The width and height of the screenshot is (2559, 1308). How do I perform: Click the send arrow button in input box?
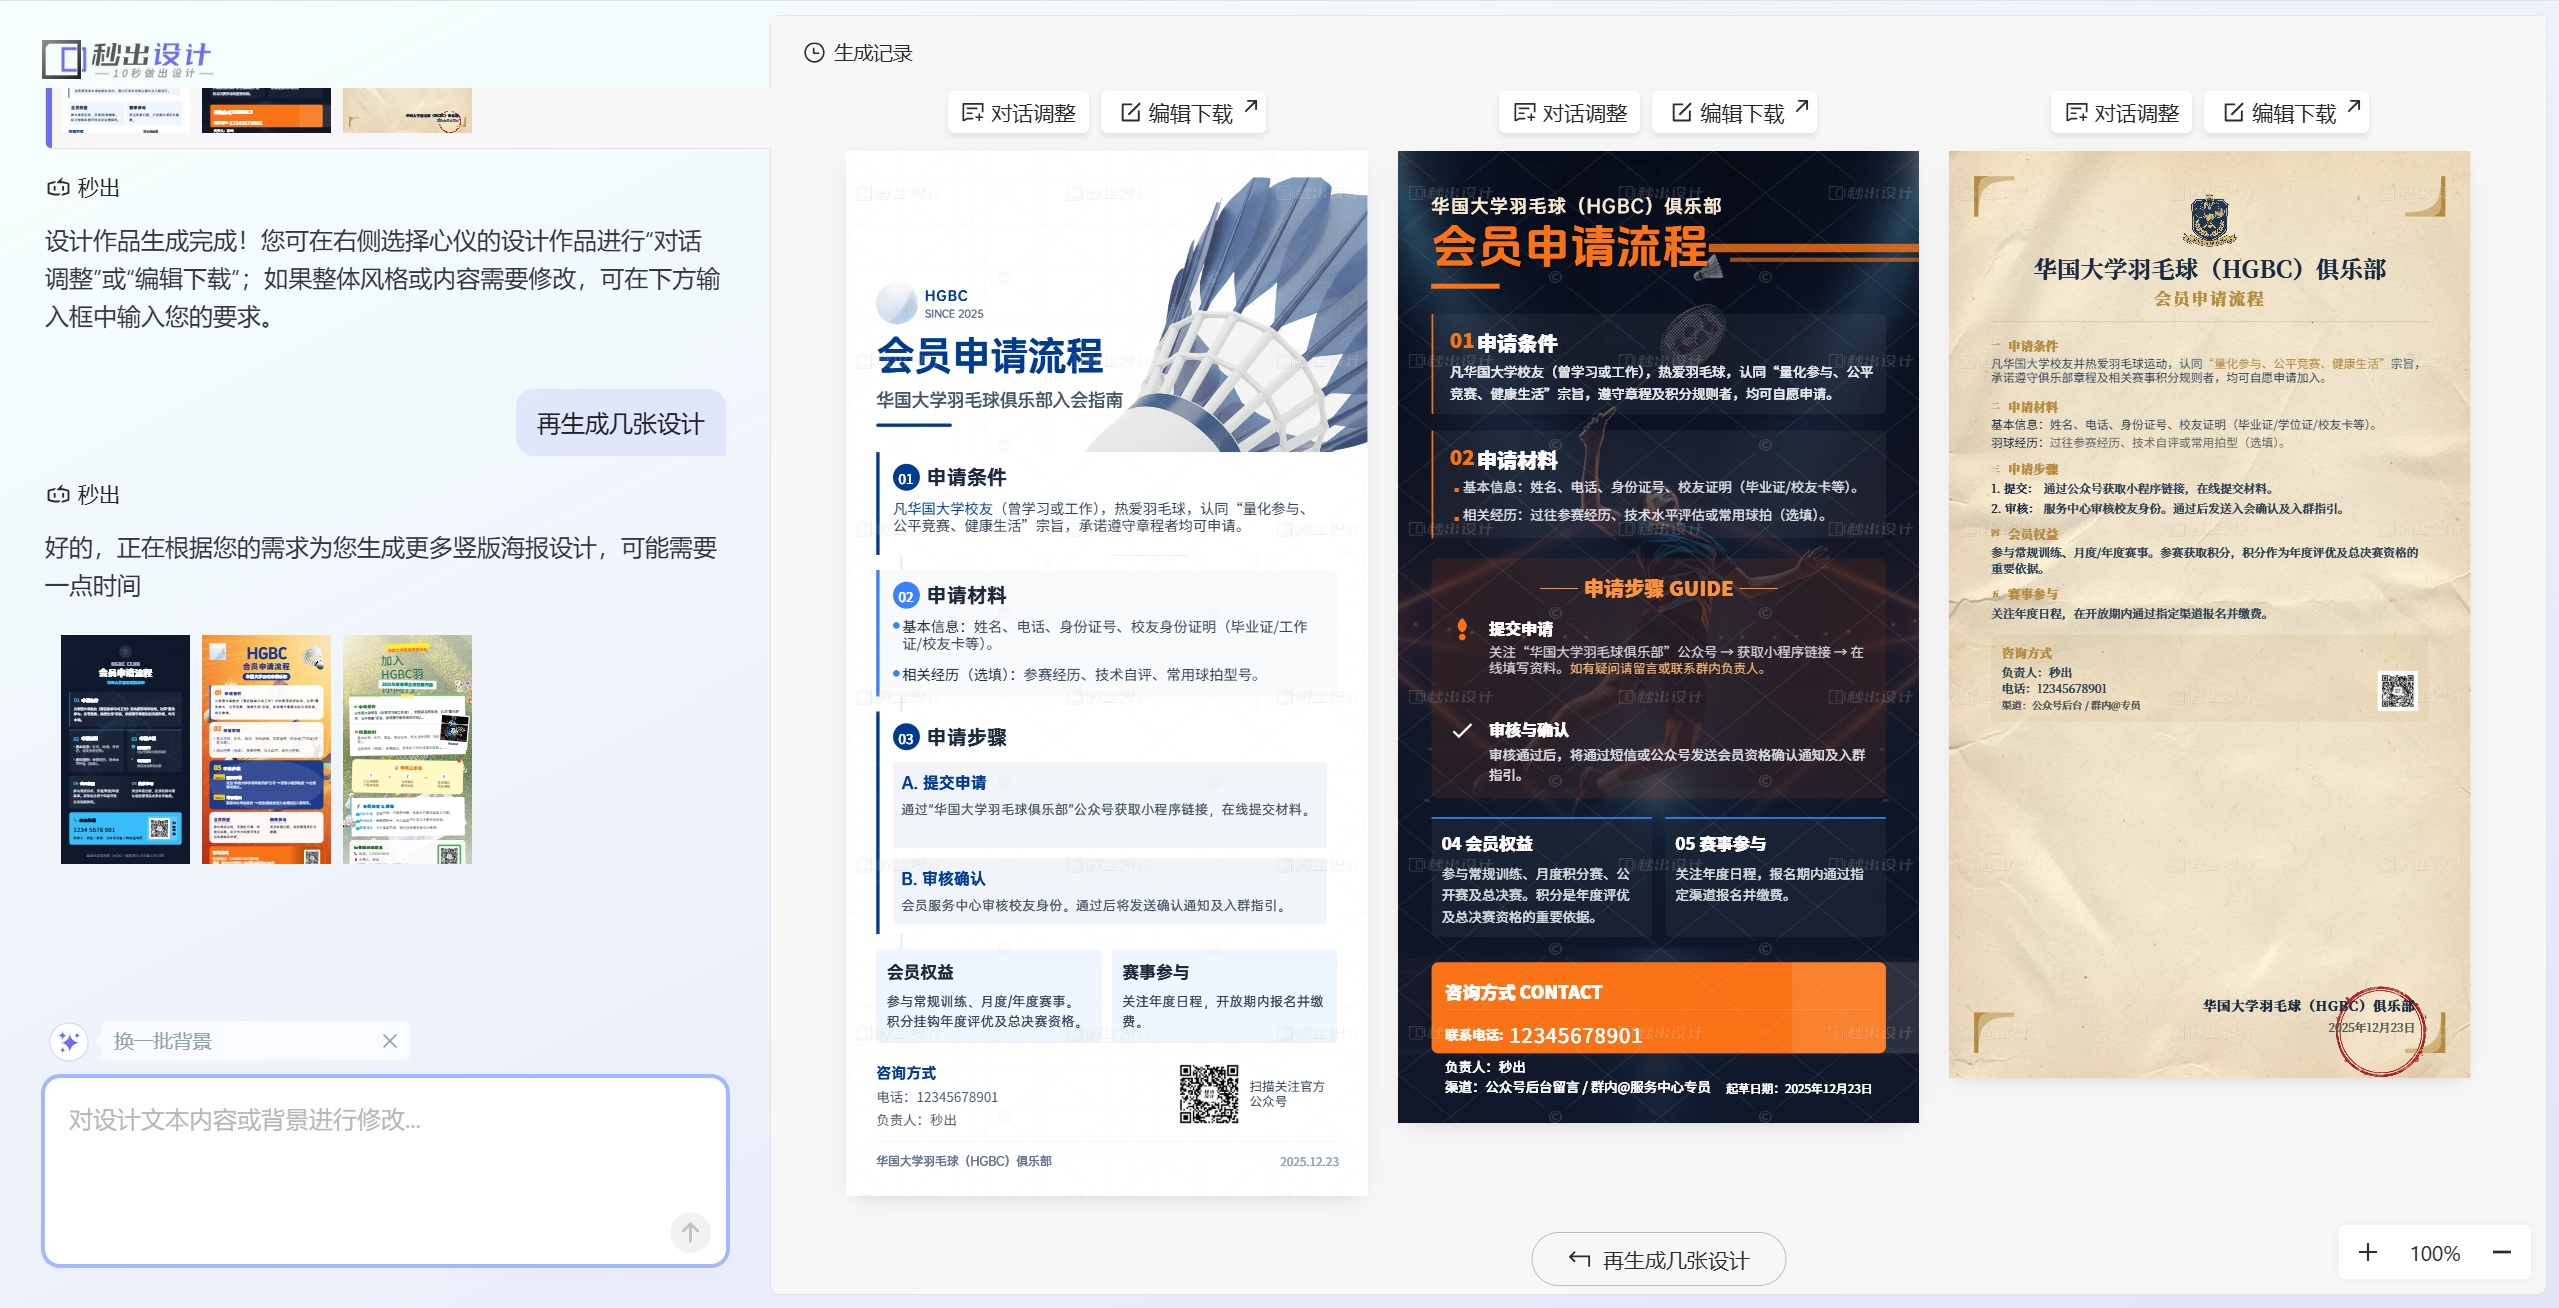[x=690, y=1232]
